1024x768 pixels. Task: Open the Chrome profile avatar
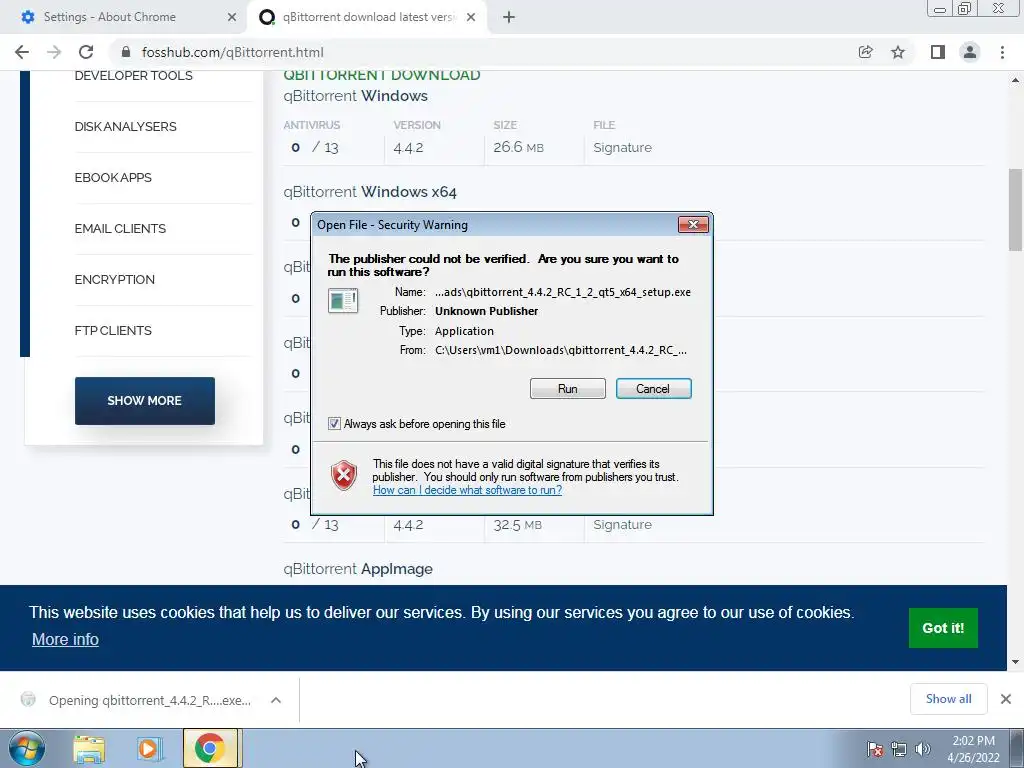click(970, 52)
